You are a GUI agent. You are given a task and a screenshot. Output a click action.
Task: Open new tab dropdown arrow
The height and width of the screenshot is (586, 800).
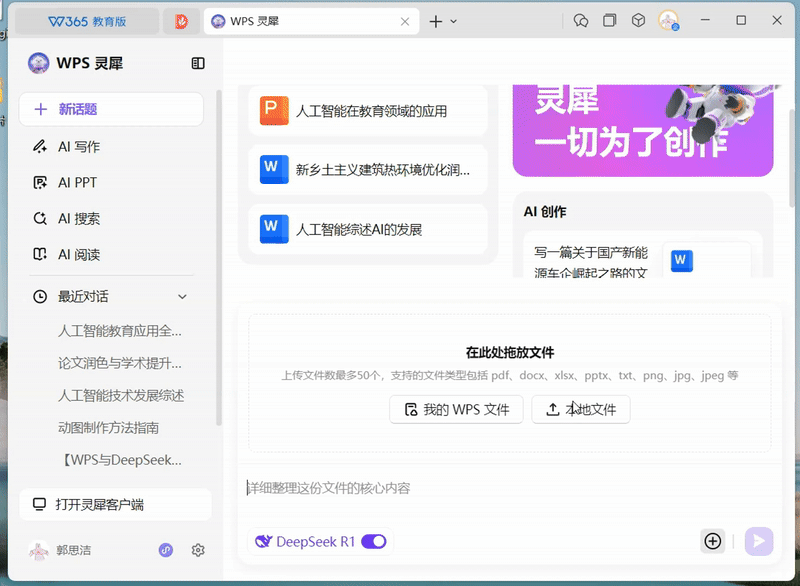(x=454, y=21)
